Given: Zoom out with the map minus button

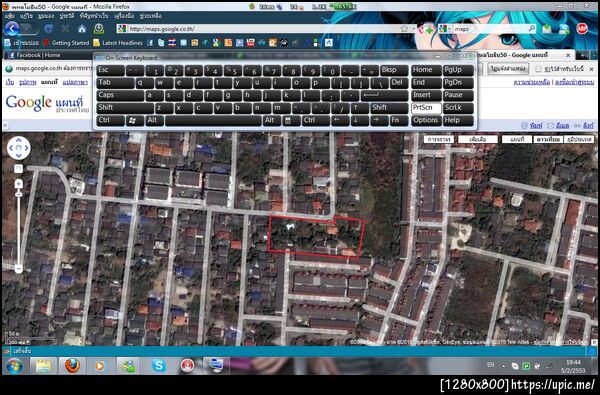Looking at the screenshot, I should click(18, 269).
